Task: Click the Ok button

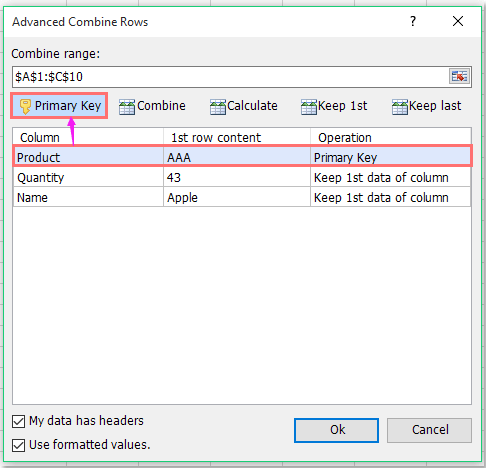Action: [x=336, y=430]
